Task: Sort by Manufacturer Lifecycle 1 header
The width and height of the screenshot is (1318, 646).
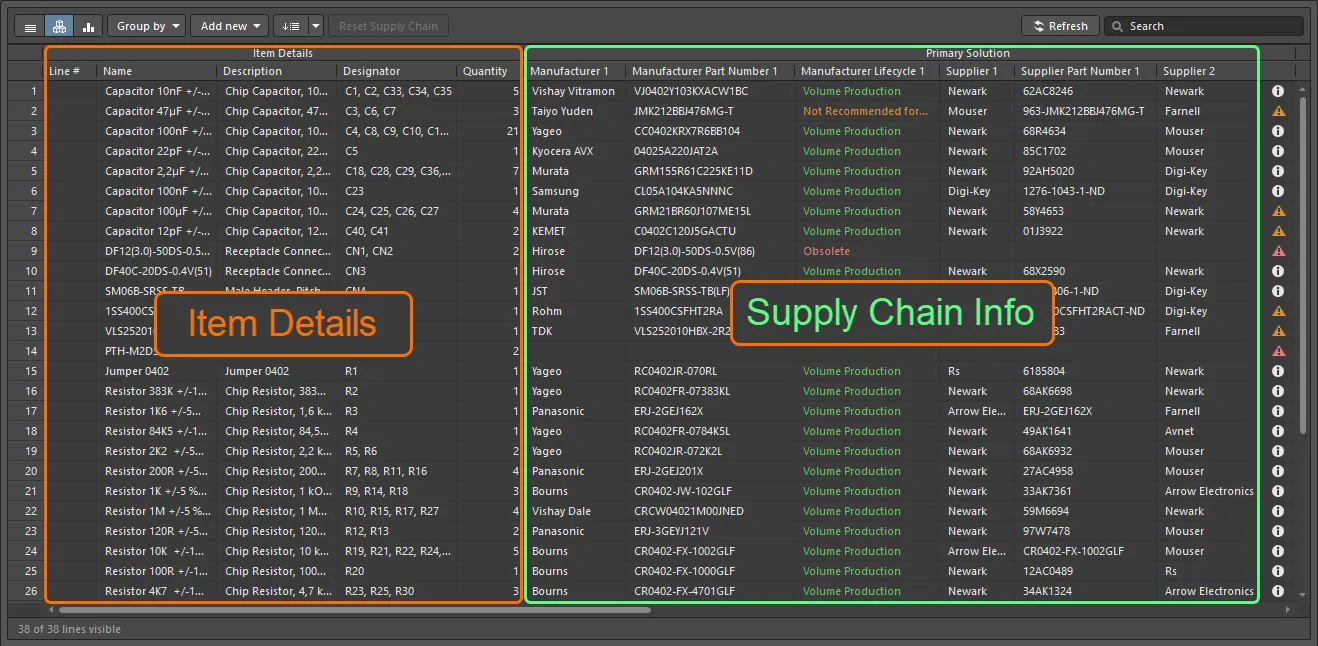Action: tap(867, 71)
